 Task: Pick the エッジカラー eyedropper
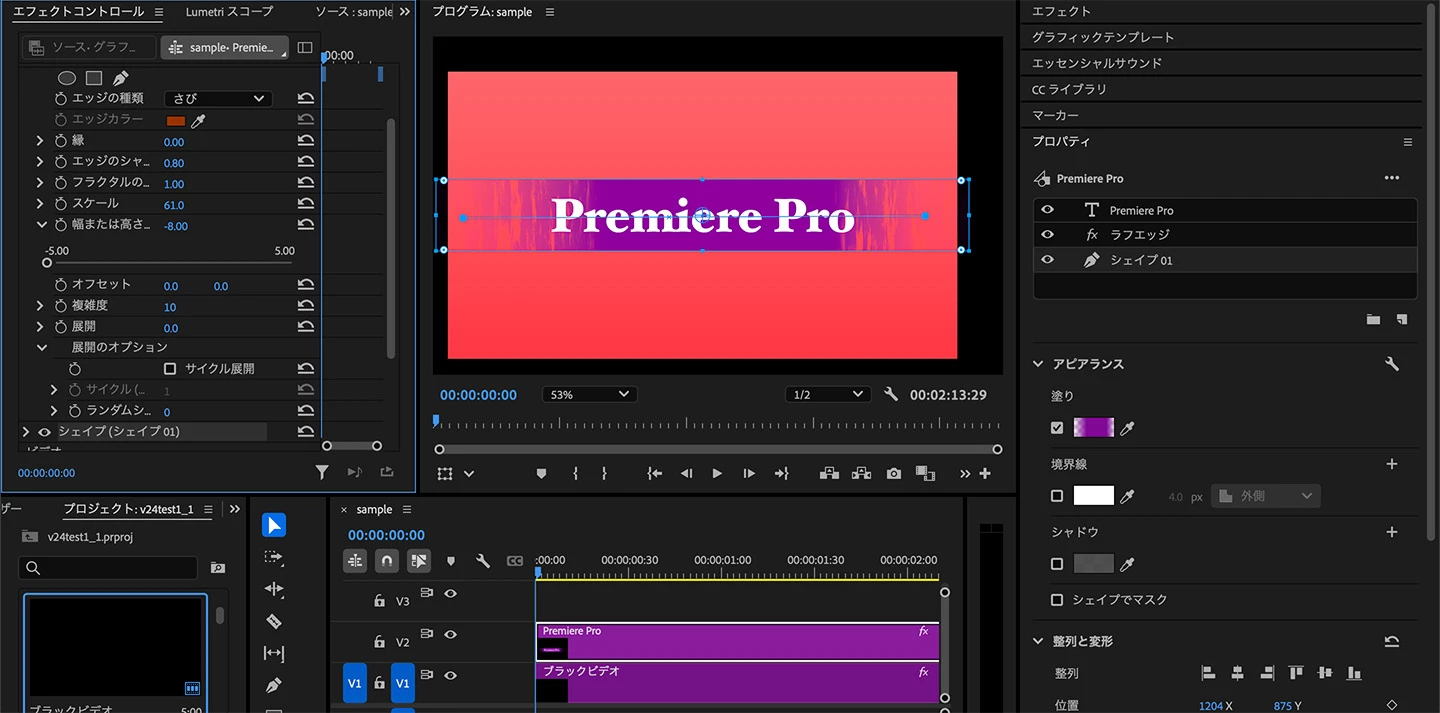(199, 120)
